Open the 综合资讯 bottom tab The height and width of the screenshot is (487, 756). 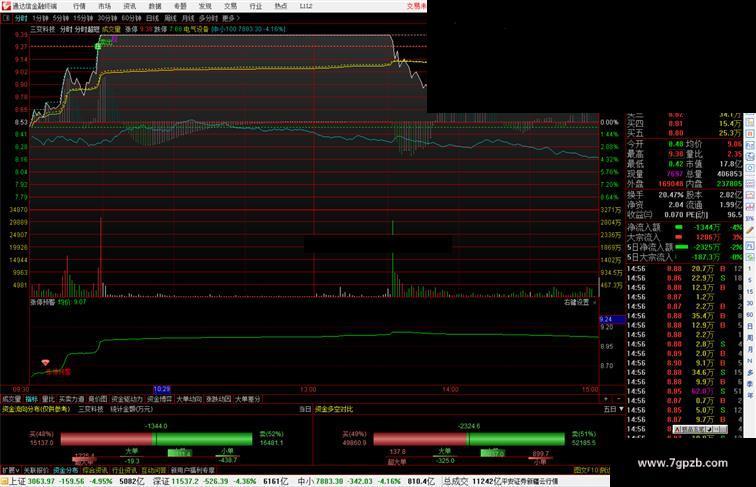click(95, 470)
